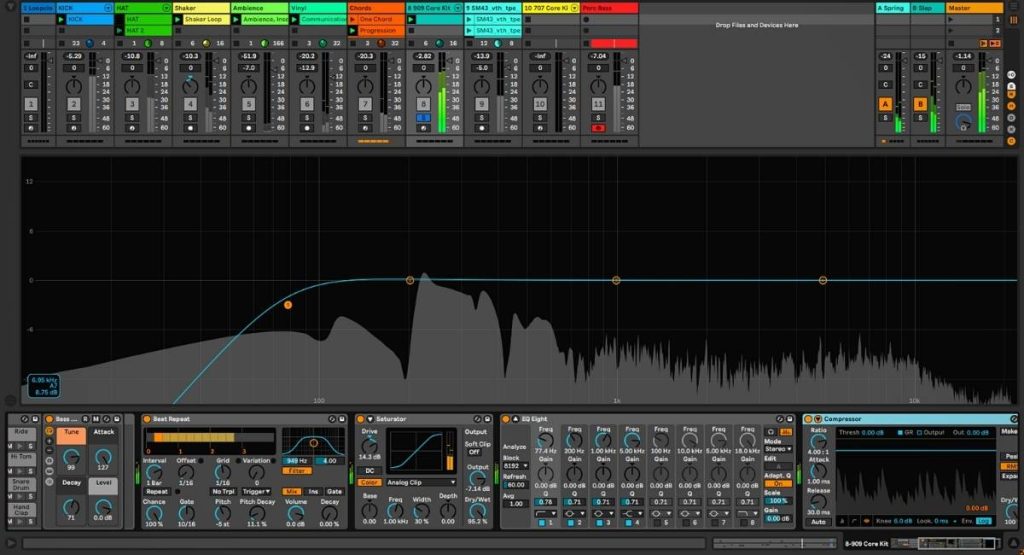Select the Master track header
The width and height of the screenshot is (1024, 555).
click(974, 8)
